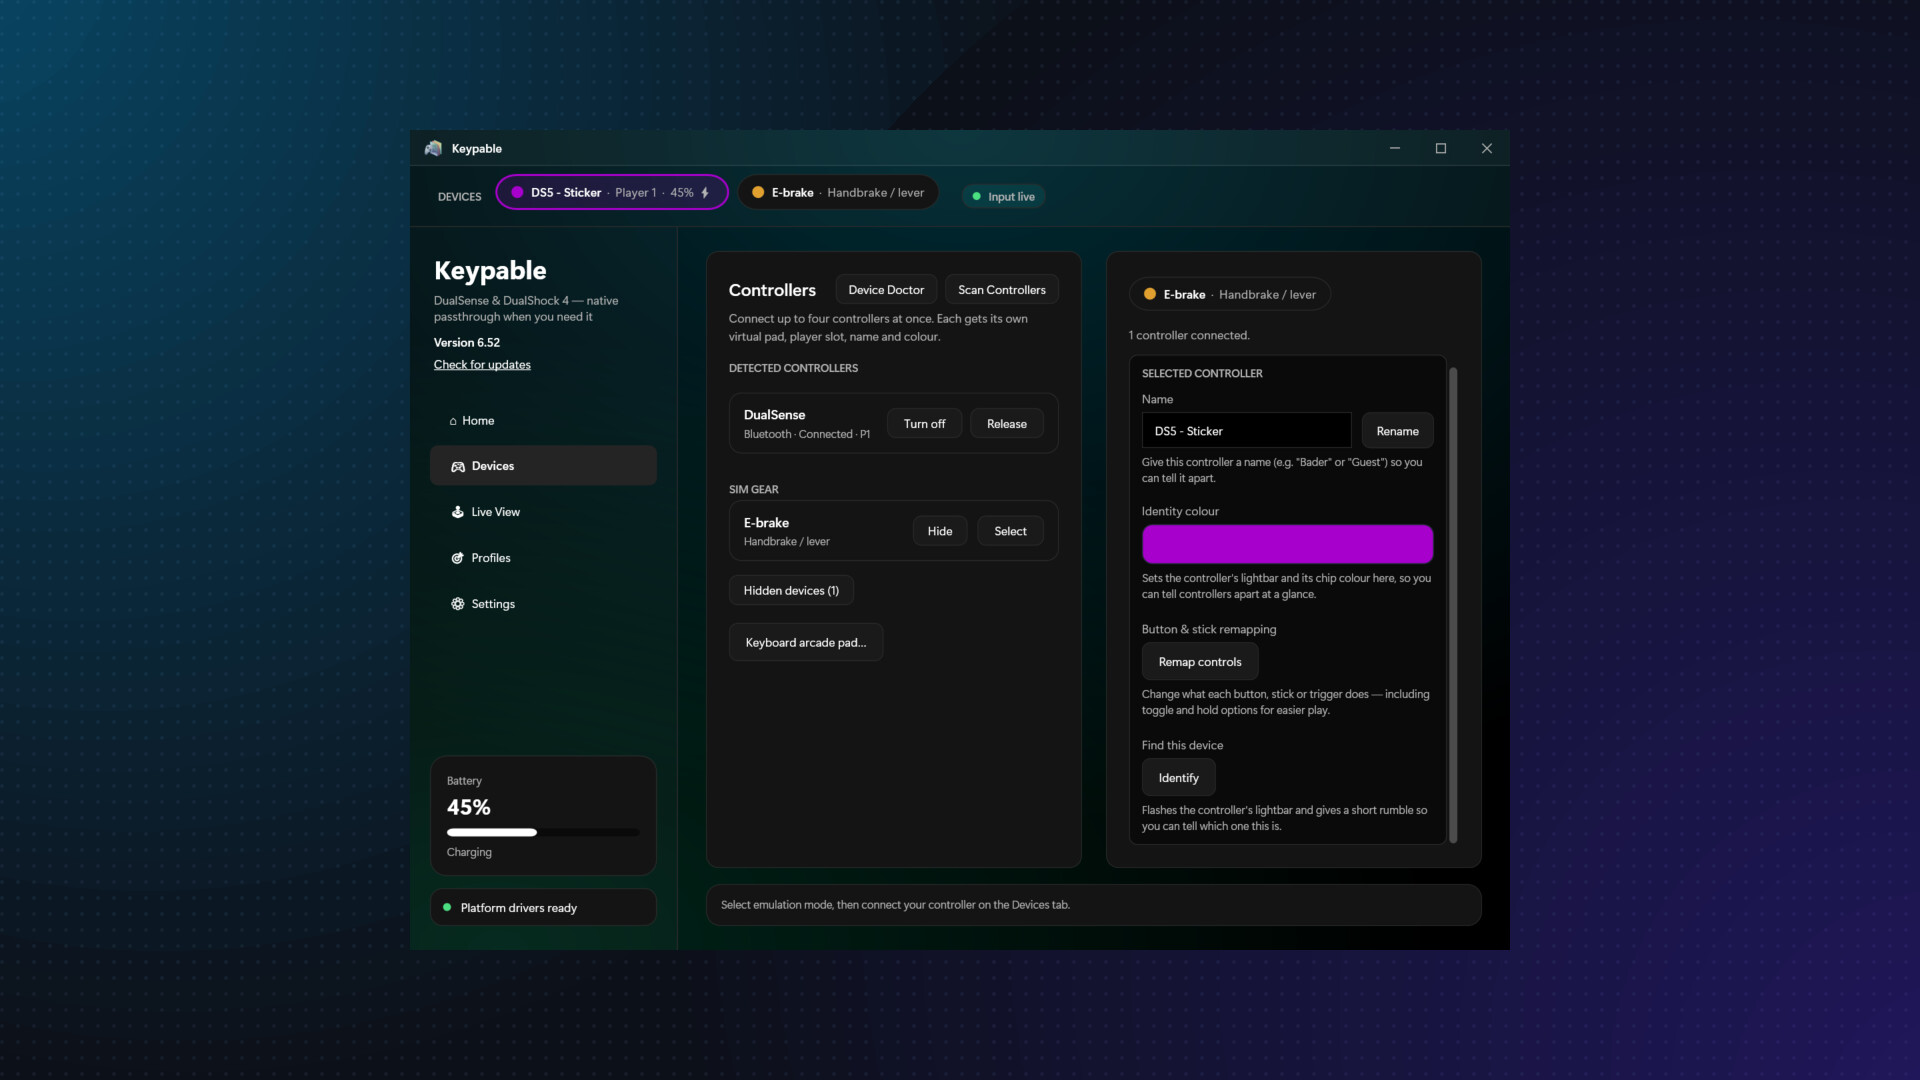Screen dimensions: 1920x1080
Task: Click the charging bolt icon in DS5 chip
Action: [705, 193]
